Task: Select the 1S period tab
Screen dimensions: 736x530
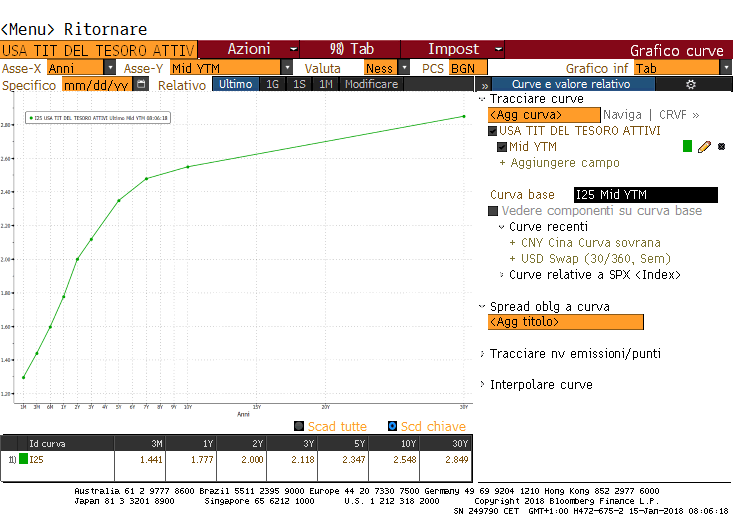Action: click(x=299, y=84)
